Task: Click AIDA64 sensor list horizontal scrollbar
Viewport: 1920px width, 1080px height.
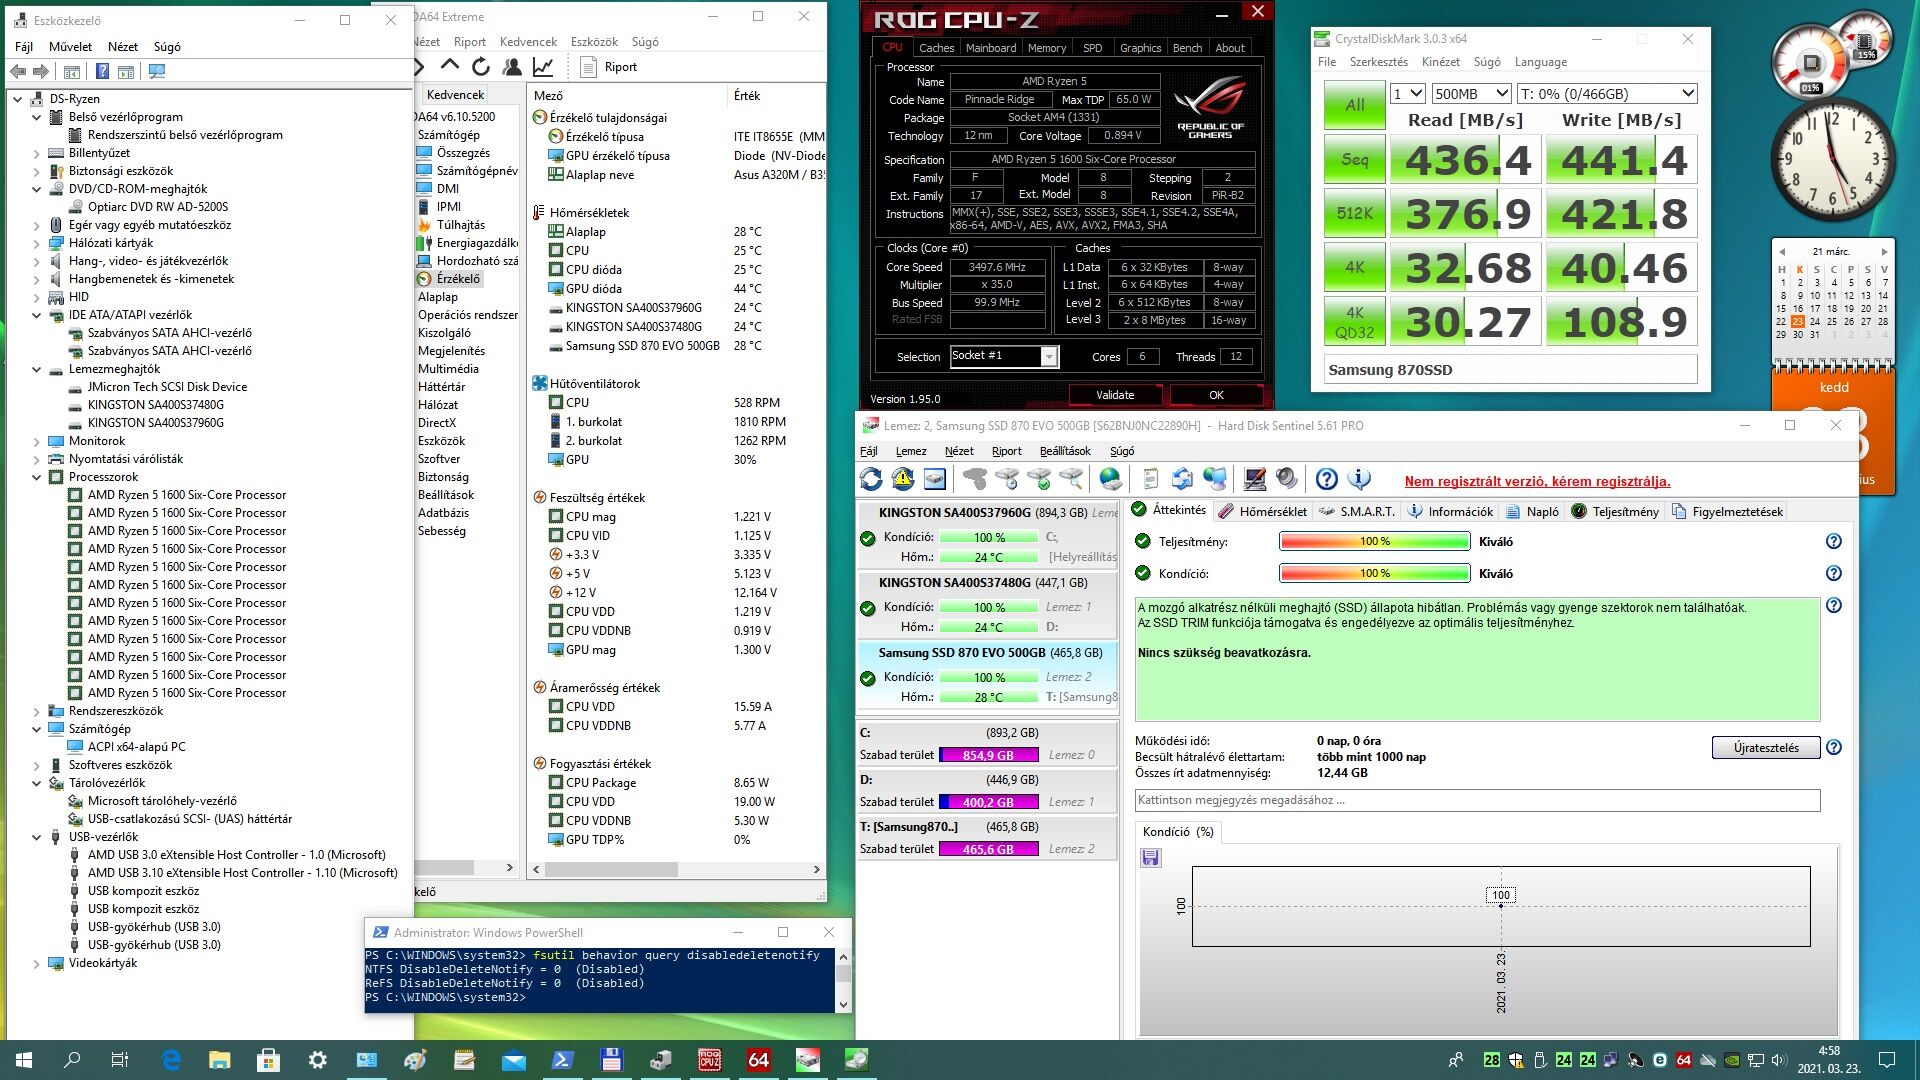Action: pos(677,869)
